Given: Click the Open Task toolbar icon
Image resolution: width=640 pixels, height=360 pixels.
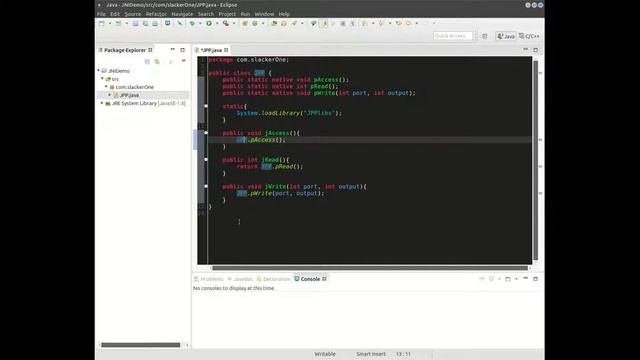Looking at the screenshot, I should (284, 24).
